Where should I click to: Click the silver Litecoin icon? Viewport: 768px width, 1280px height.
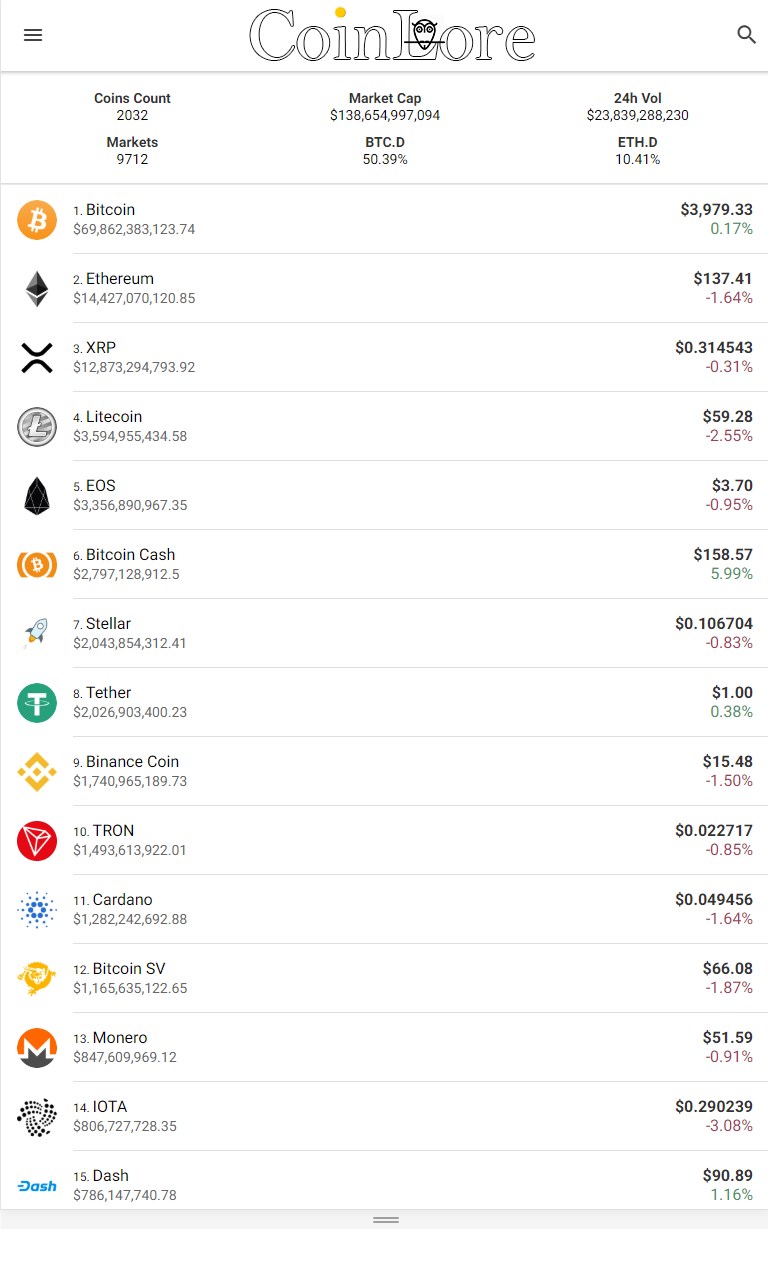37,427
